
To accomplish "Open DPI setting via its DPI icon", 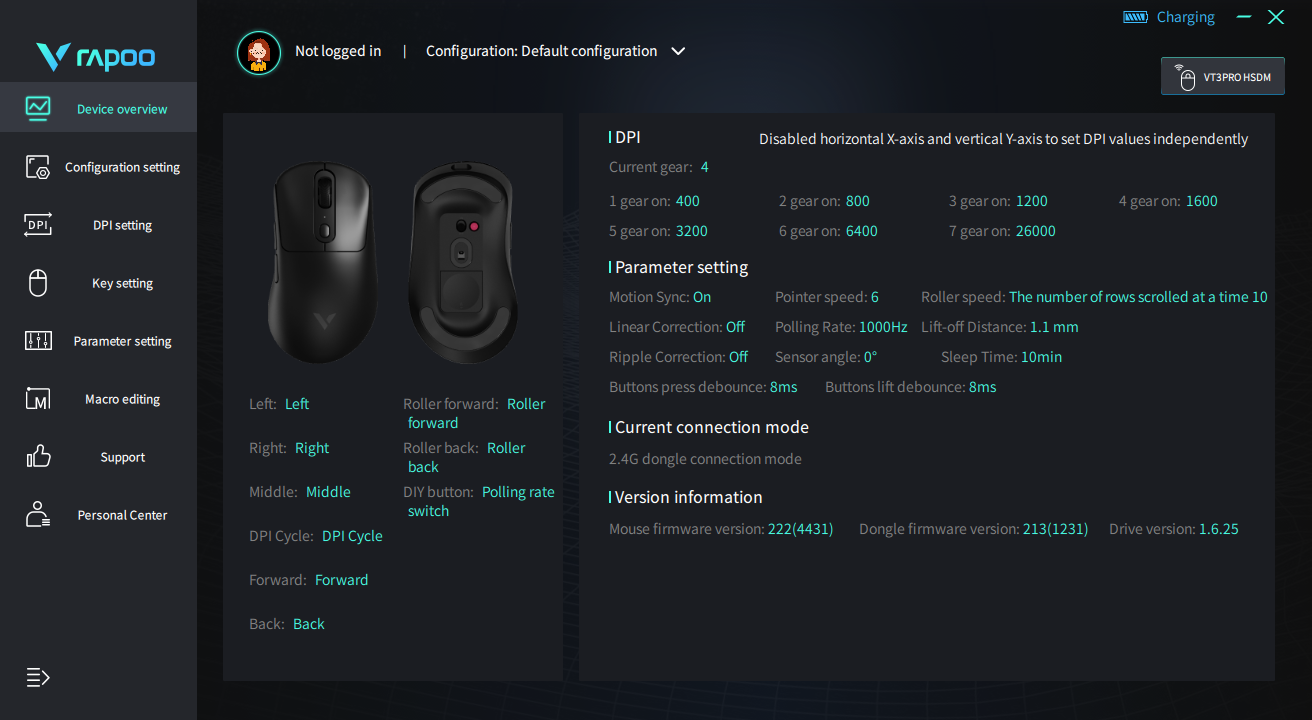I will pos(38,225).
